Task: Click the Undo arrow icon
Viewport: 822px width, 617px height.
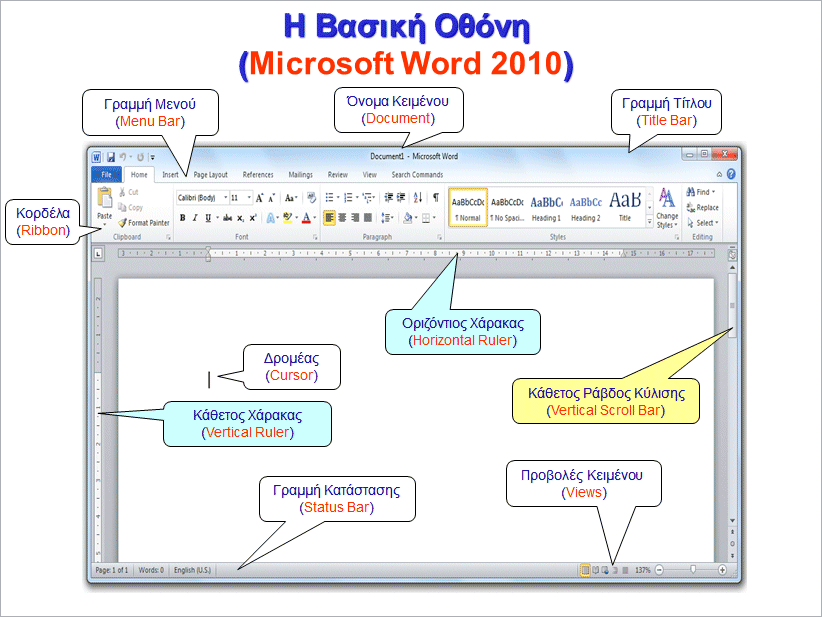Action: 123,157
